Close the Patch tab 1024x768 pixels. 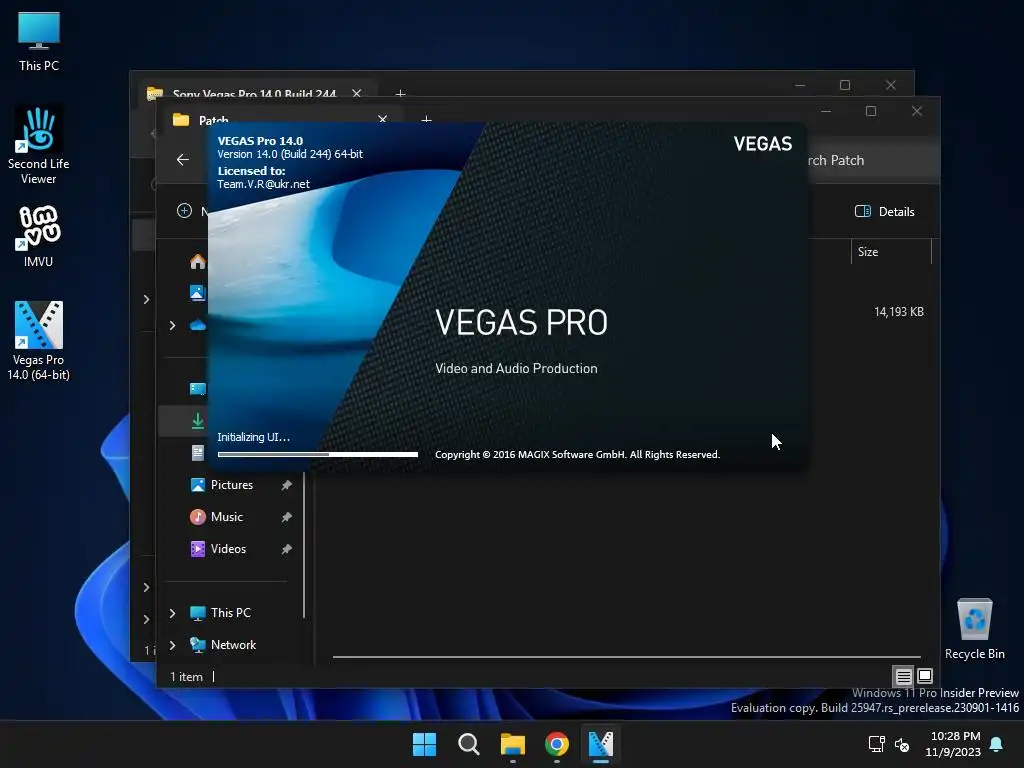pyautogui.click(x=383, y=120)
